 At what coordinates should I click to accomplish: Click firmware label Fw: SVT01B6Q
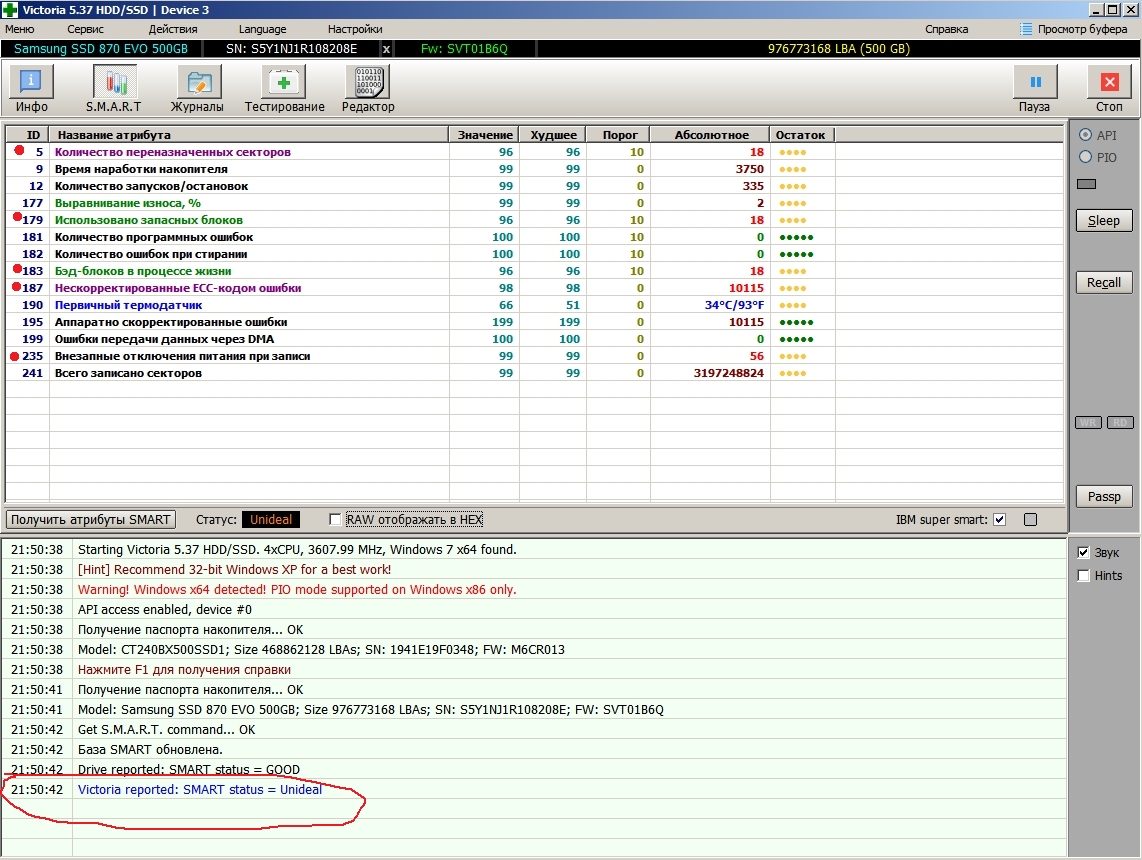tap(464, 49)
